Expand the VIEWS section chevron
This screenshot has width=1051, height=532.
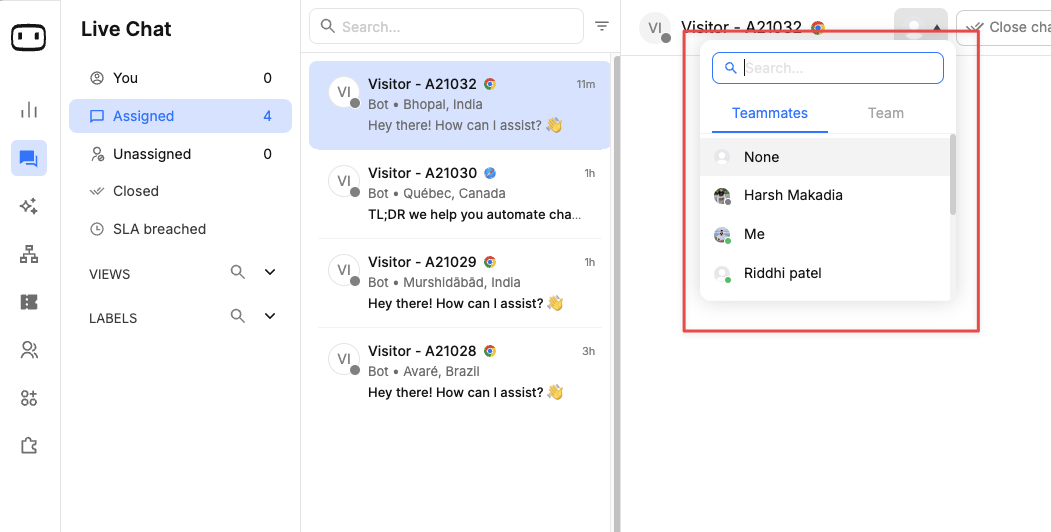coord(270,272)
